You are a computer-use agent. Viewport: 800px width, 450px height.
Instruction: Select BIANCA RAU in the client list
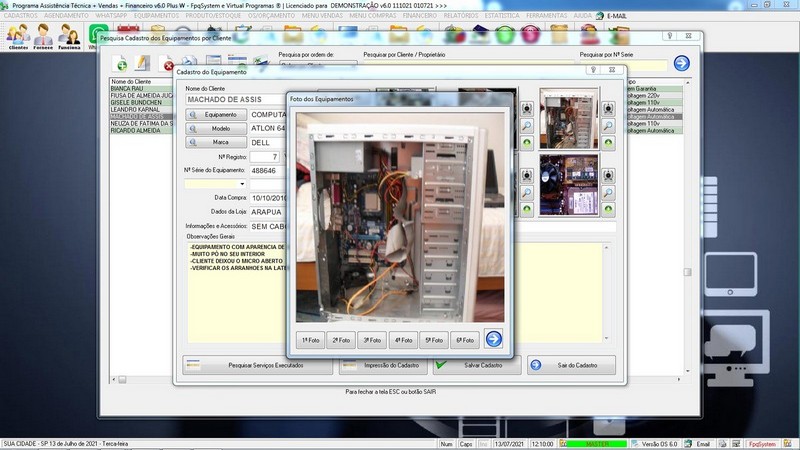[x=141, y=89]
